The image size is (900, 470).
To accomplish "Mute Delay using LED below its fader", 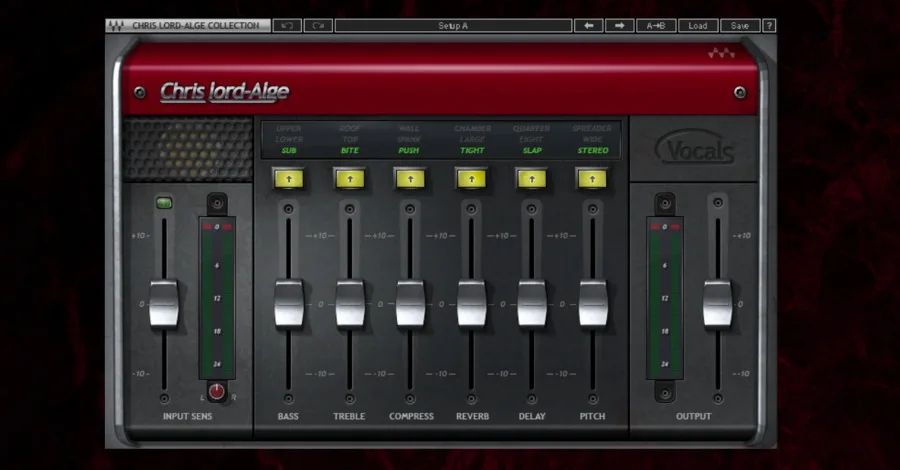I will pos(532,398).
